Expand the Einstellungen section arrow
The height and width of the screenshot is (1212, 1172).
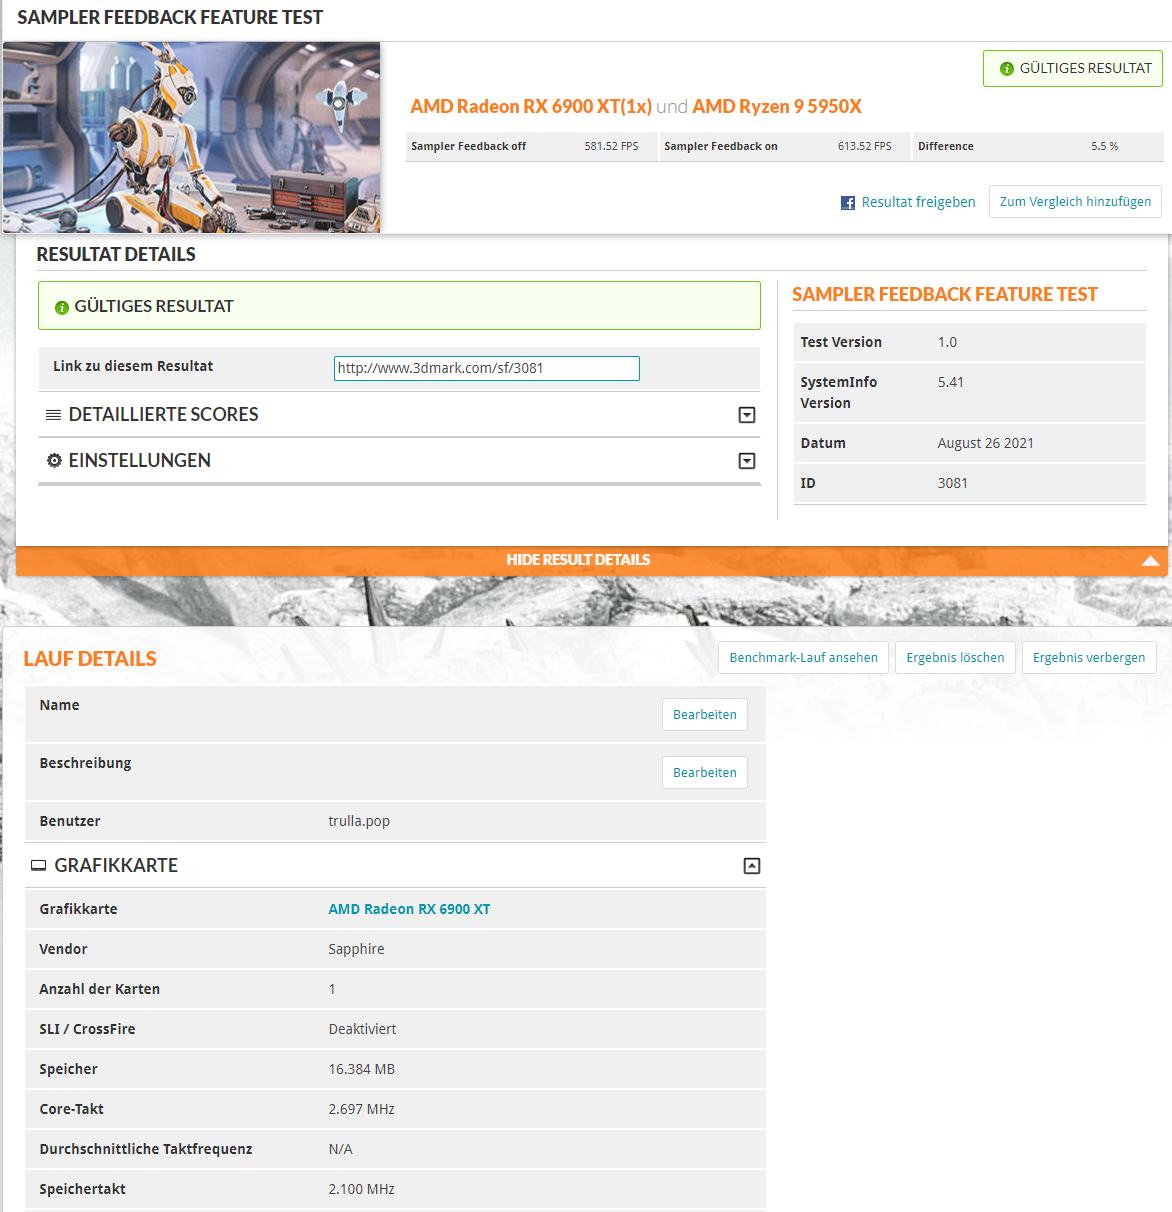point(747,461)
